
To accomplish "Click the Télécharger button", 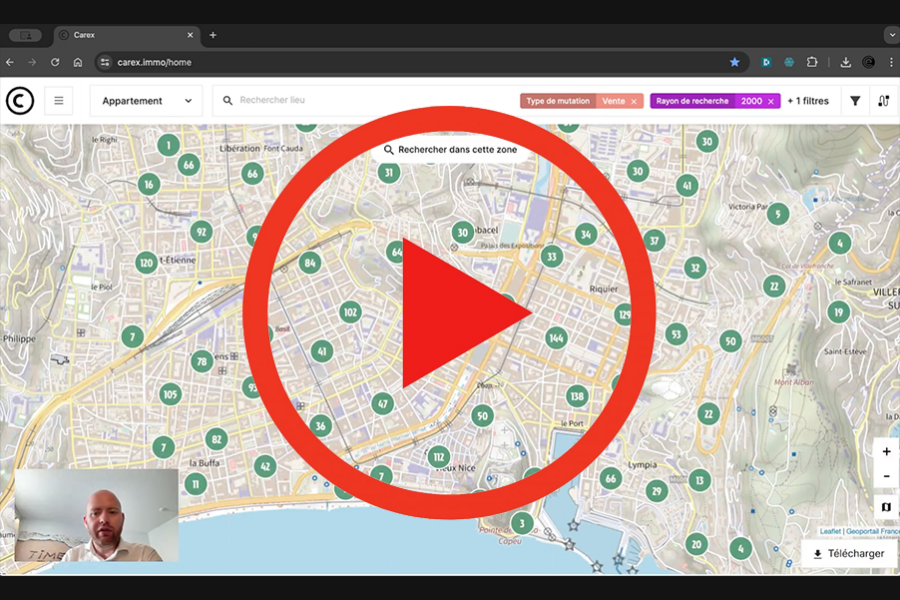I will [848, 554].
